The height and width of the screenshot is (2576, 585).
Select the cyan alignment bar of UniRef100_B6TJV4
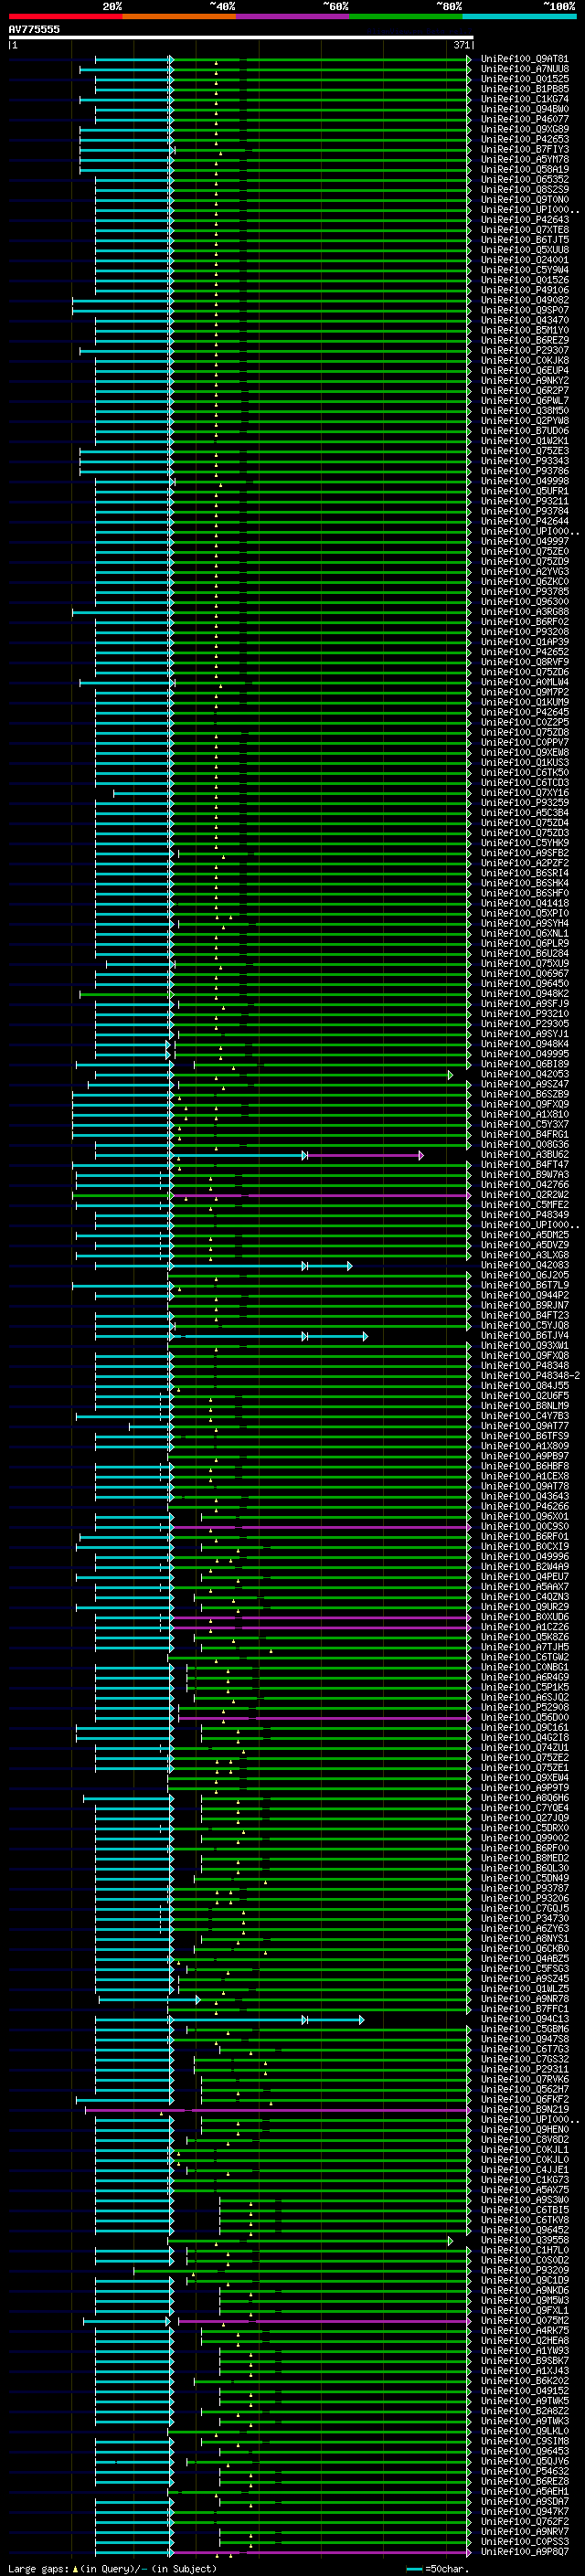[267, 1336]
